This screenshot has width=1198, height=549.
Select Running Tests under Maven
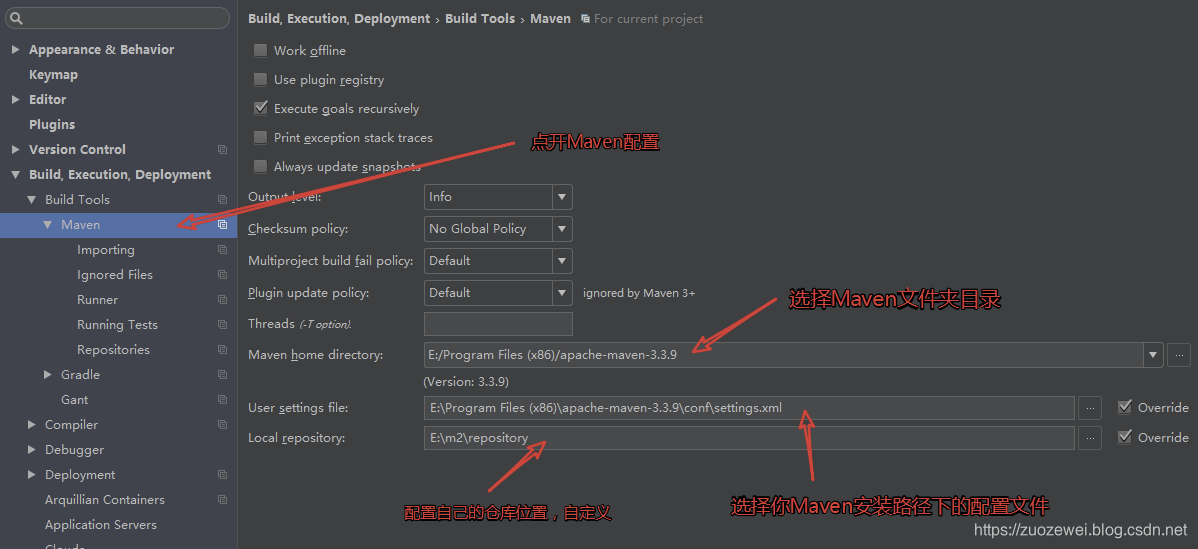pyautogui.click(x=117, y=325)
